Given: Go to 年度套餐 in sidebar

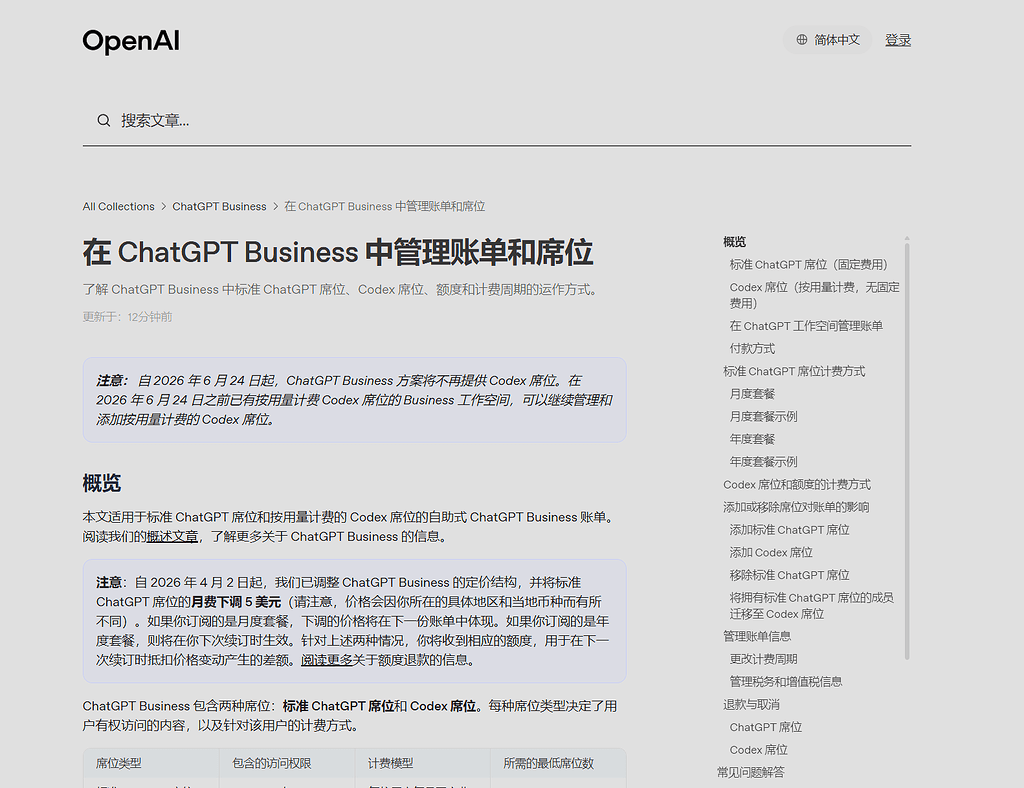Looking at the screenshot, I should (x=752, y=439).
